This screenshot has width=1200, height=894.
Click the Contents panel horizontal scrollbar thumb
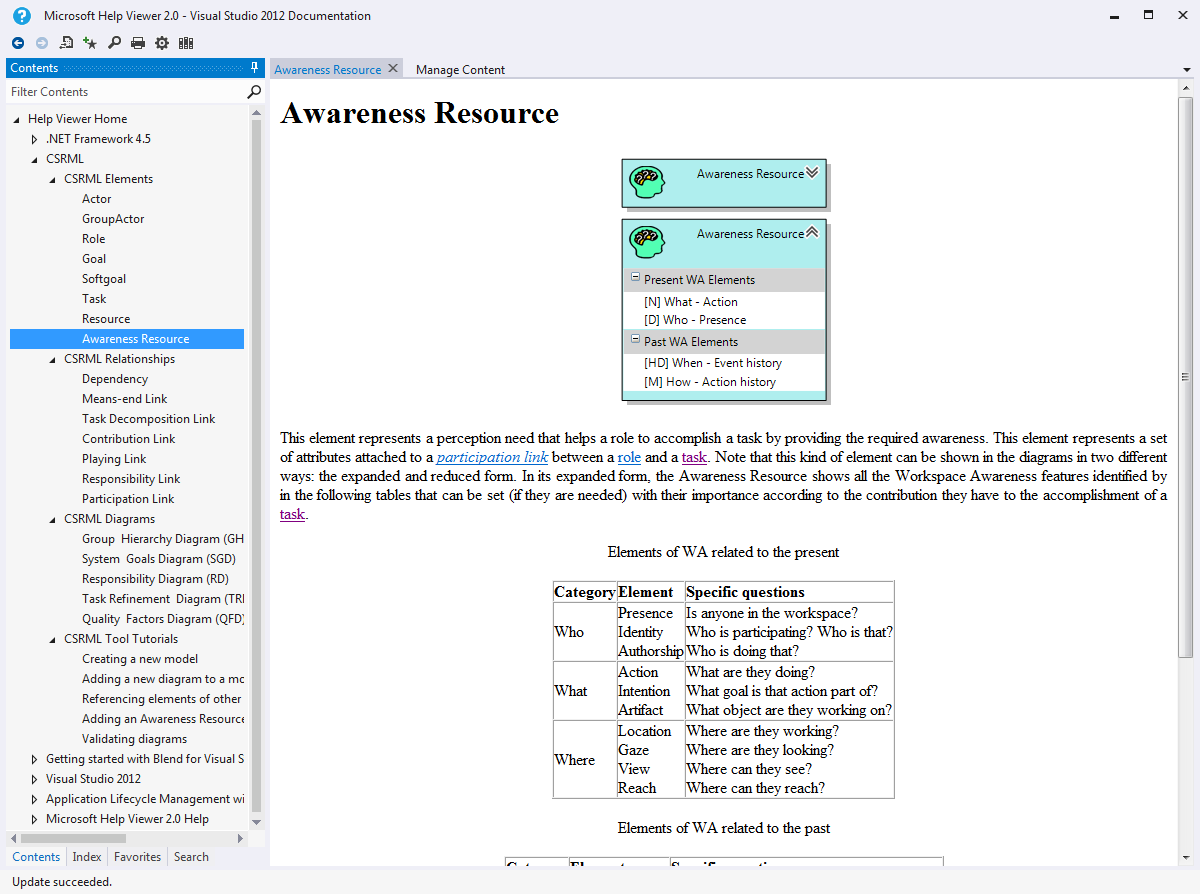pyautogui.click(x=72, y=838)
